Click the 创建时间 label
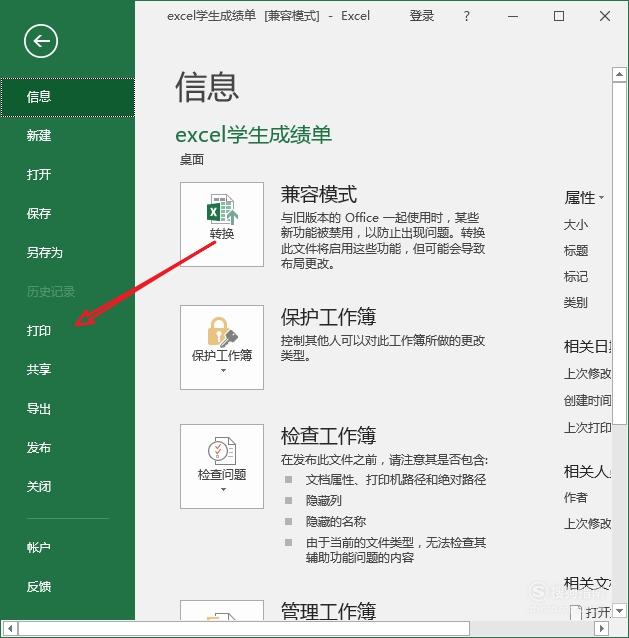This screenshot has width=629, height=638. 588,401
